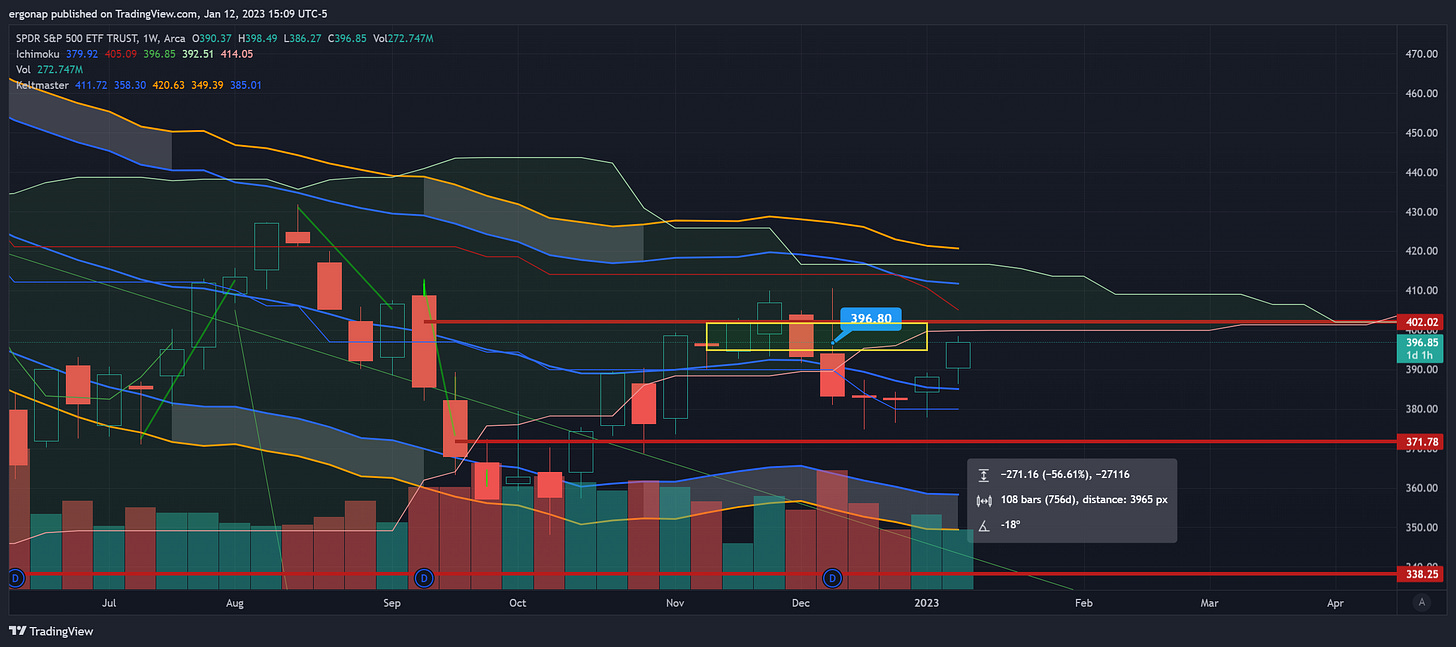Click the 108 bars (756d) measurement text
1456x647 pixels.
pos(1084,500)
